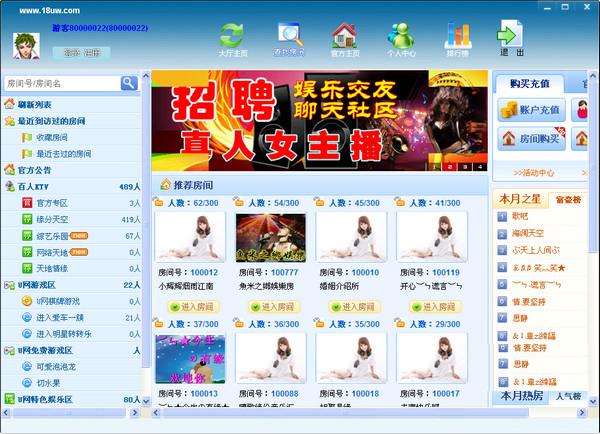Image resolution: width=600 pixels, height=434 pixels.
Task: Click the 账户充值 button
Action: click(x=531, y=110)
